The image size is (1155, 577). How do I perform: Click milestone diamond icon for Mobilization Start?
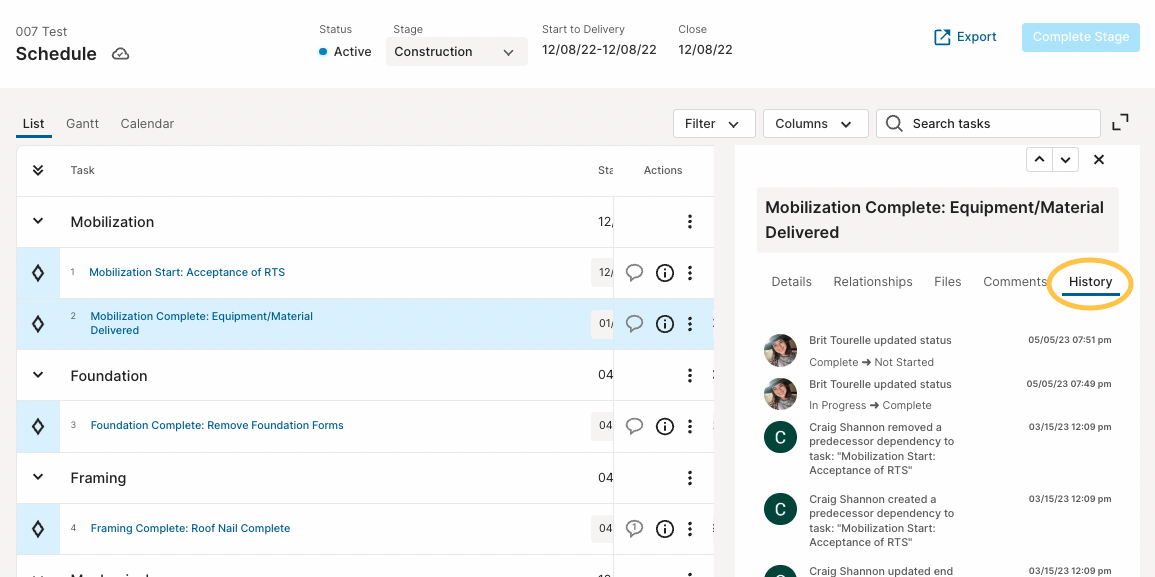pyautogui.click(x=38, y=273)
